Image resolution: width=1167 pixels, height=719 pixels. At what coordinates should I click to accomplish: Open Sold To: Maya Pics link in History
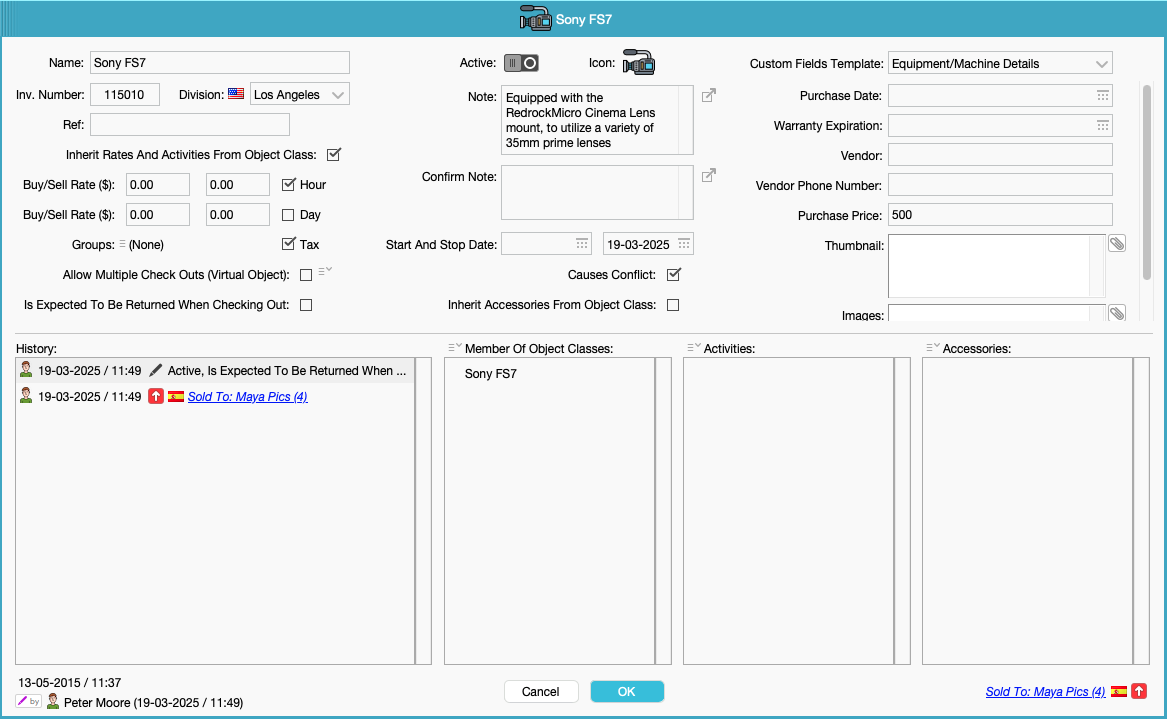[x=247, y=397]
